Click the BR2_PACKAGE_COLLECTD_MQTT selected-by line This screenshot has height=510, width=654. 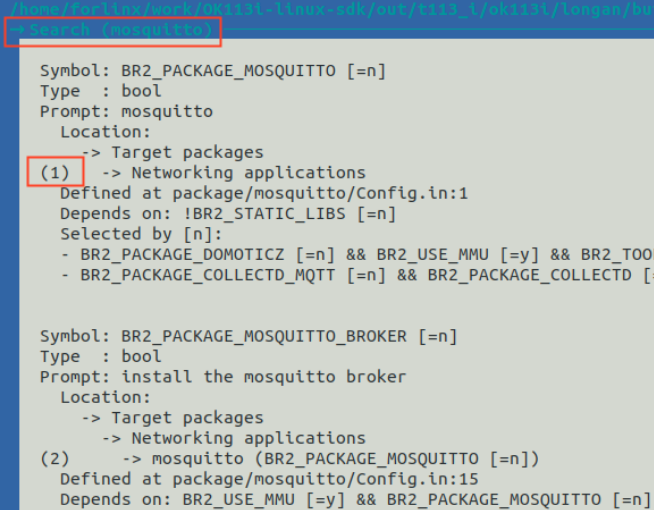[357, 275]
